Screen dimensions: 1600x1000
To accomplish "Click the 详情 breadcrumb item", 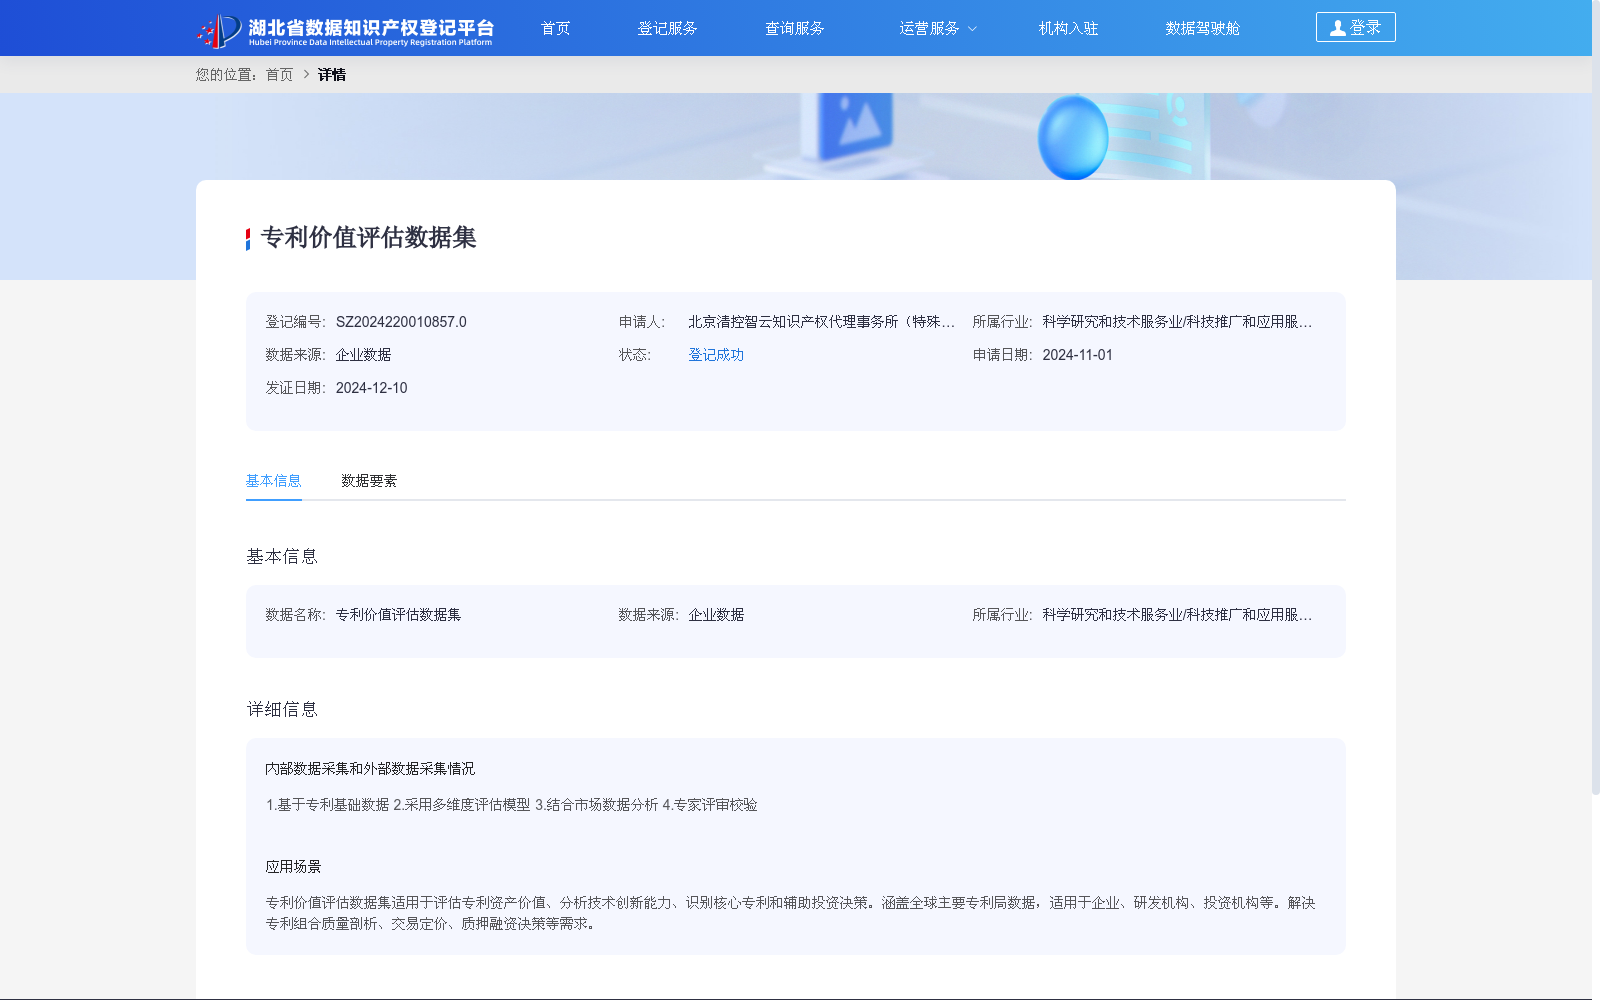I will tap(332, 75).
